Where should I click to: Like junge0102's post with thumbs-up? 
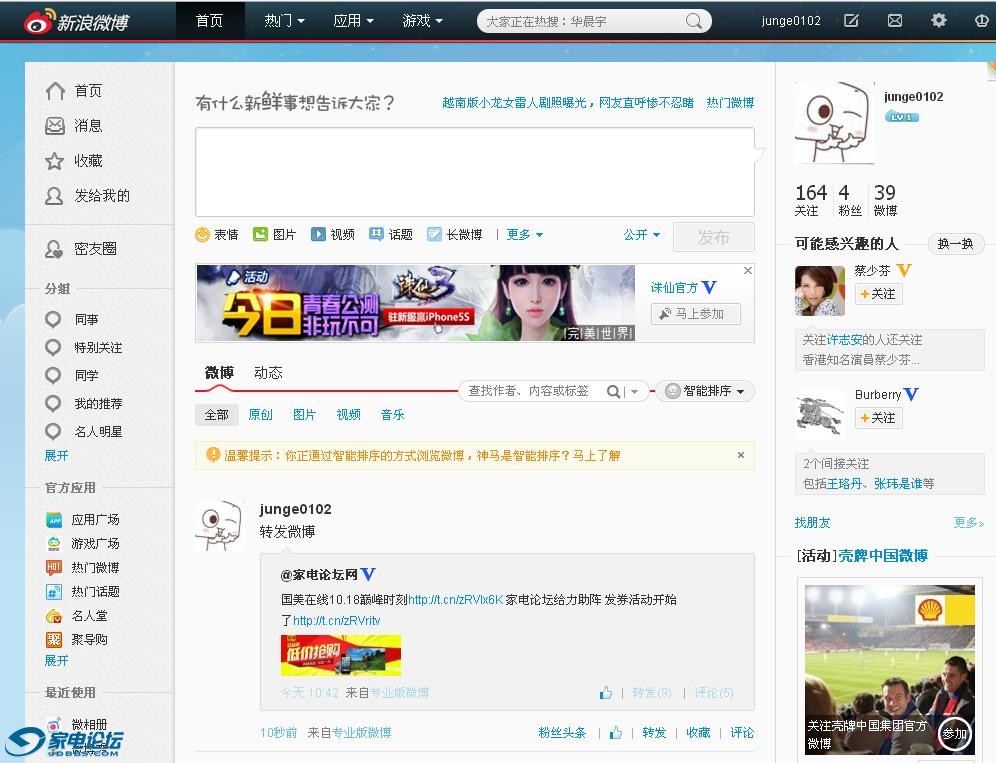(616, 733)
